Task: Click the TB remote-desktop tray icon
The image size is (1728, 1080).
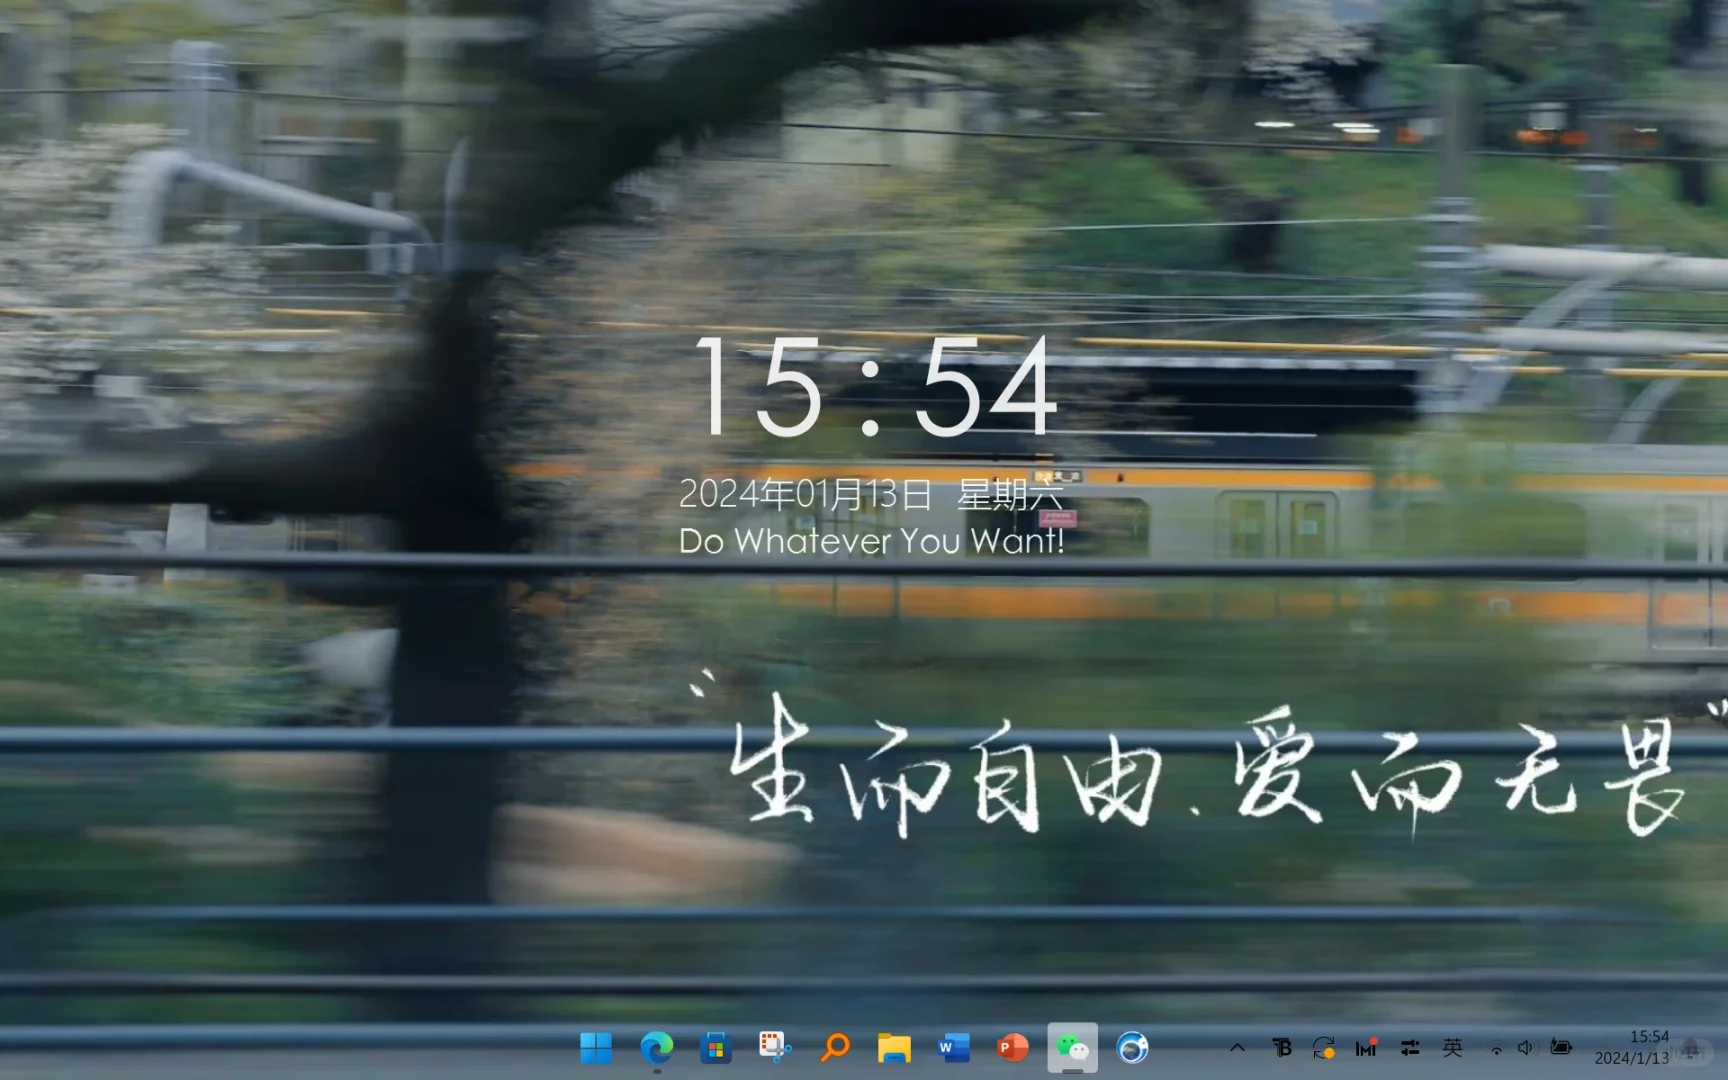Action: point(1282,1048)
